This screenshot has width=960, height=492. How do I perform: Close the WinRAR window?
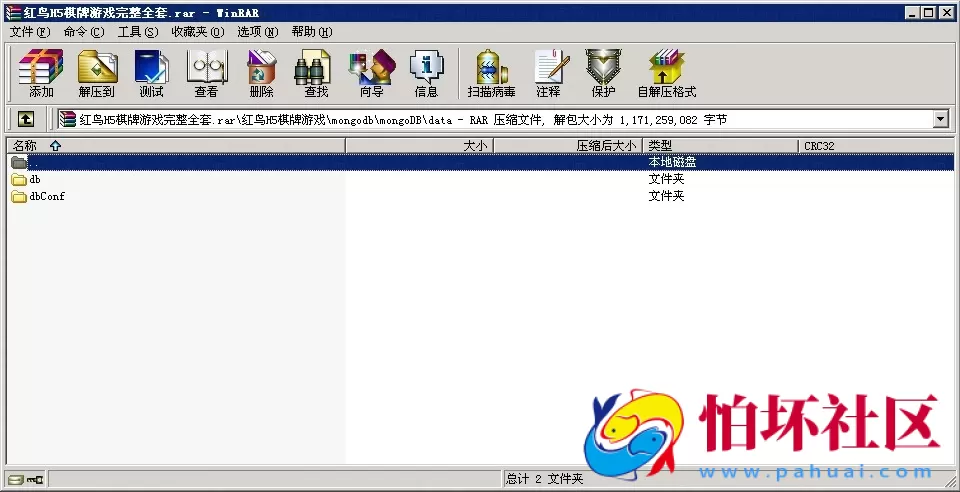click(x=946, y=13)
